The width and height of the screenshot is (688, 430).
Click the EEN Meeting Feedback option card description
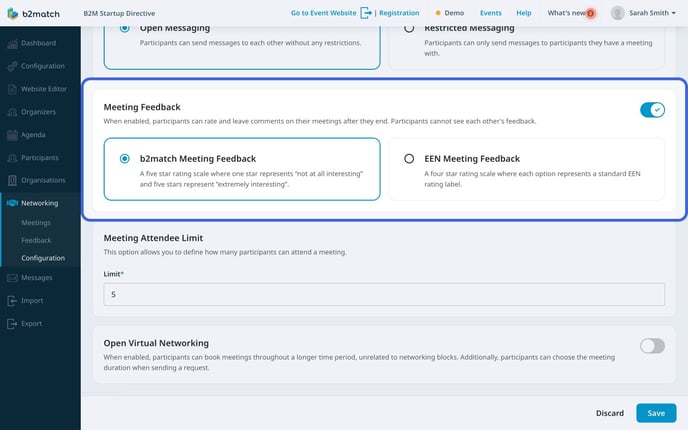pyautogui.click(x=532, y=179)
